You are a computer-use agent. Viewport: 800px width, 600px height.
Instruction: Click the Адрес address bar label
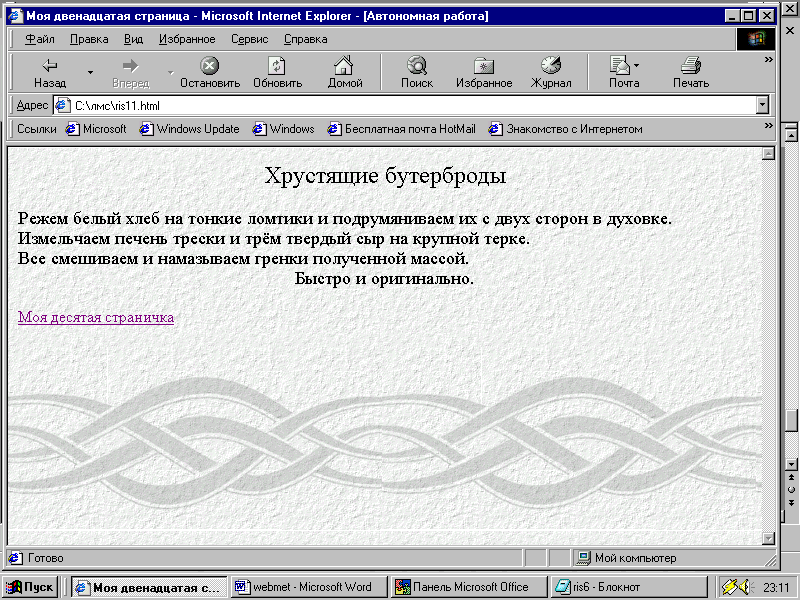pyautogui.click(x=32, y=106)
